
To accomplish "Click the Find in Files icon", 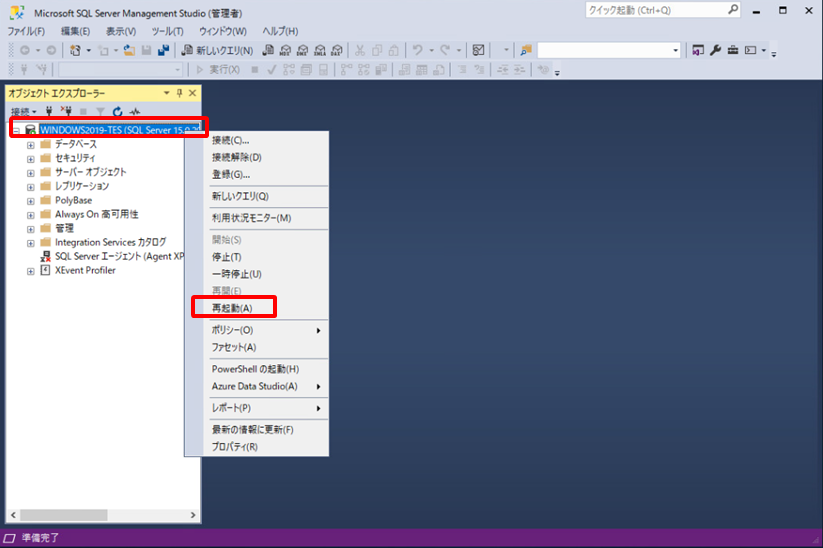I will (x=526, y=50).
